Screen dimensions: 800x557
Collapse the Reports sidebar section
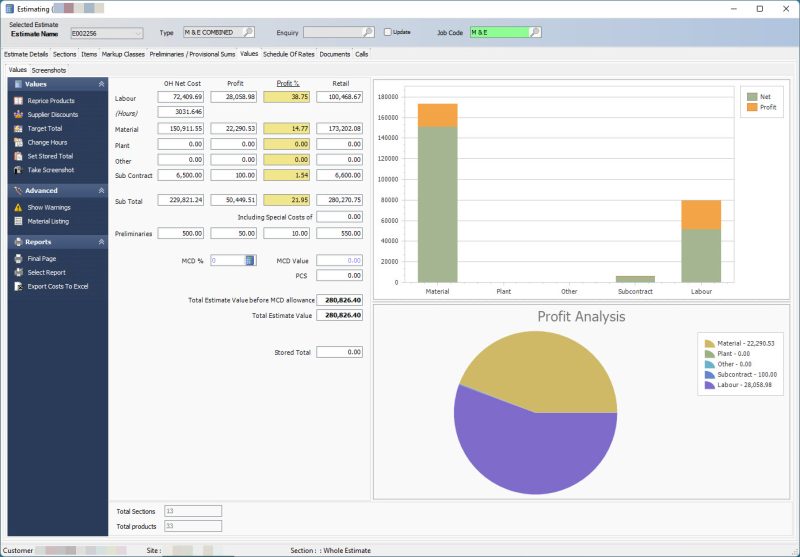[x=100, y=242]
